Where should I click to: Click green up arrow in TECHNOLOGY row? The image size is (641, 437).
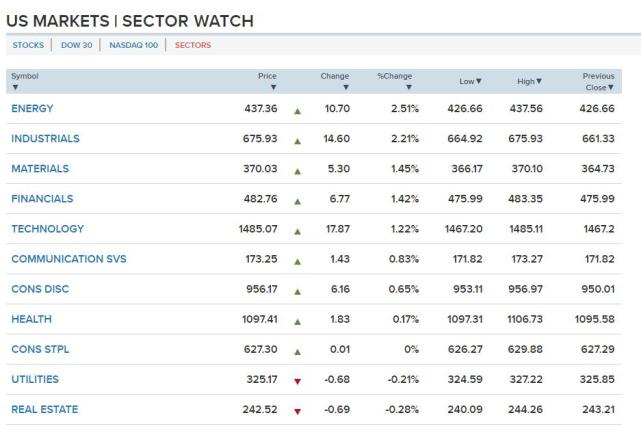click(x=297, y=230)
